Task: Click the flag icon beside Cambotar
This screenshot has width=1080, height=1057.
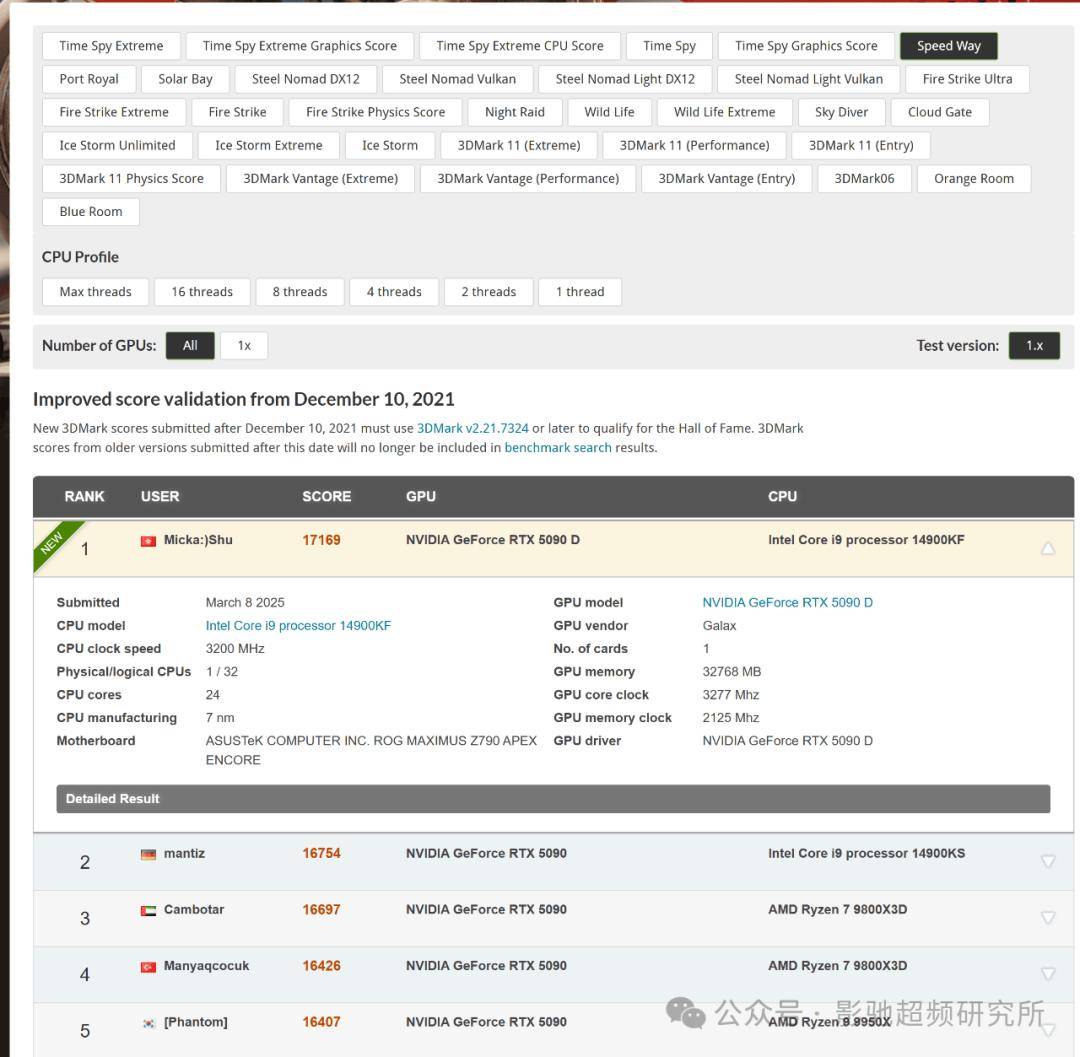Action: pos(148,911)
